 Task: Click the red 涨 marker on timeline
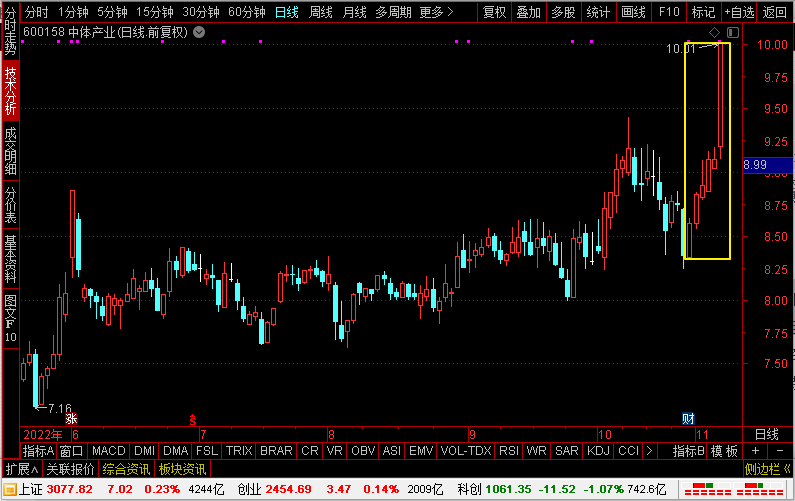pos(71,418)
